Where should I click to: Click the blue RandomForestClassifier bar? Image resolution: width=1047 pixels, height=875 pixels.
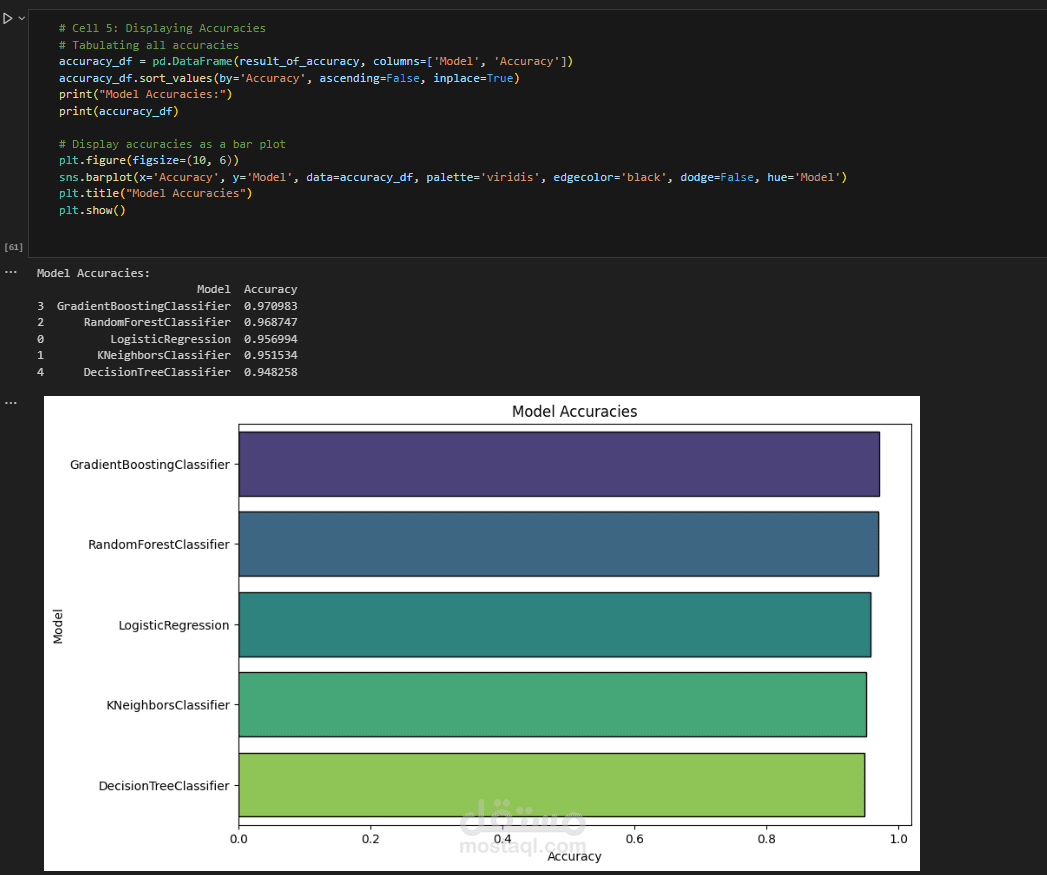[558, 544]
